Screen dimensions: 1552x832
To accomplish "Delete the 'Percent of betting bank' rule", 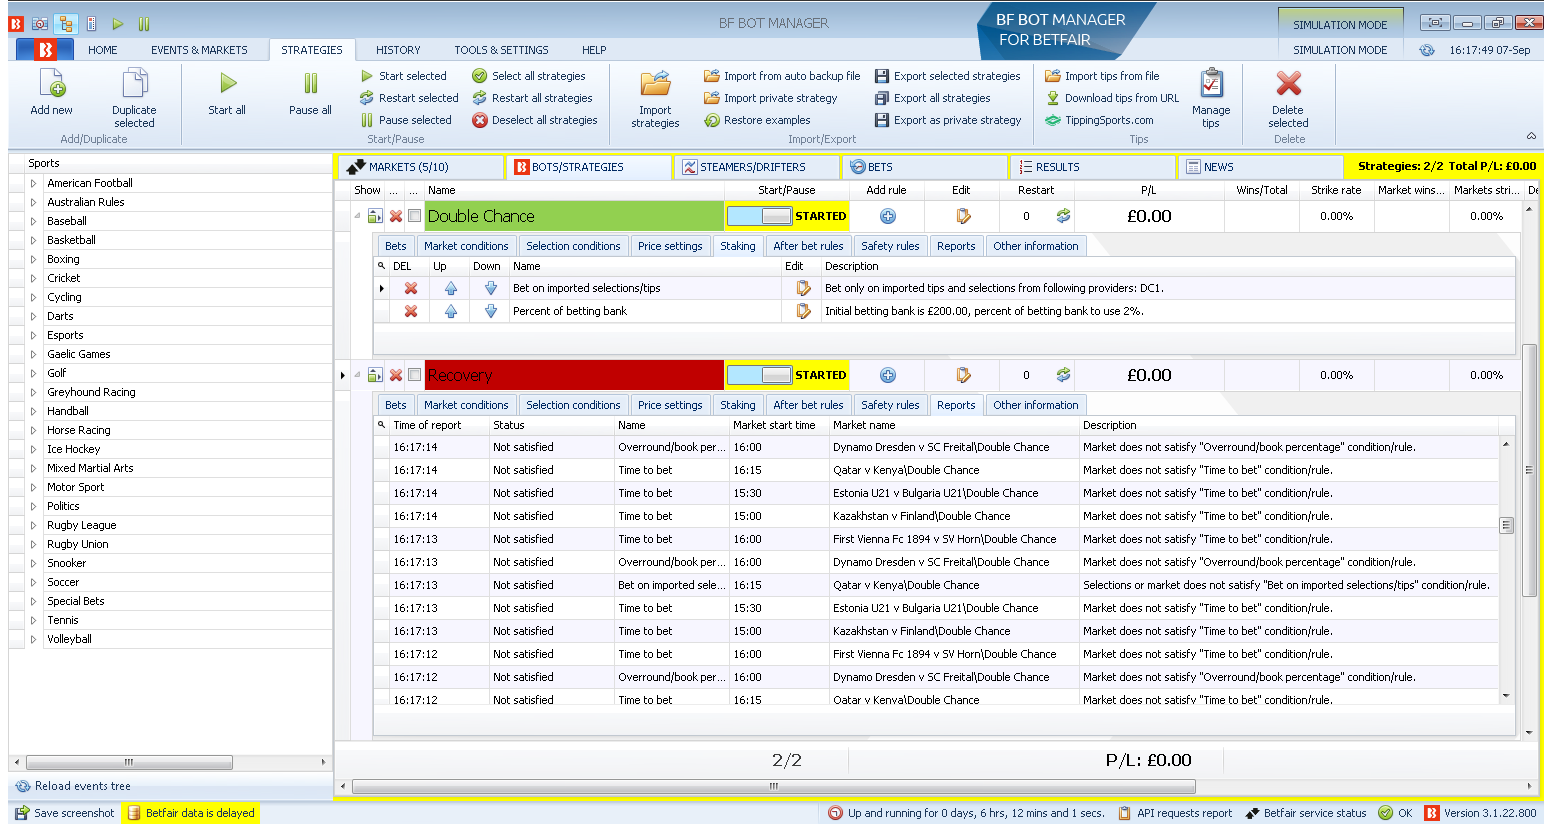I will (x=410, y=311).
